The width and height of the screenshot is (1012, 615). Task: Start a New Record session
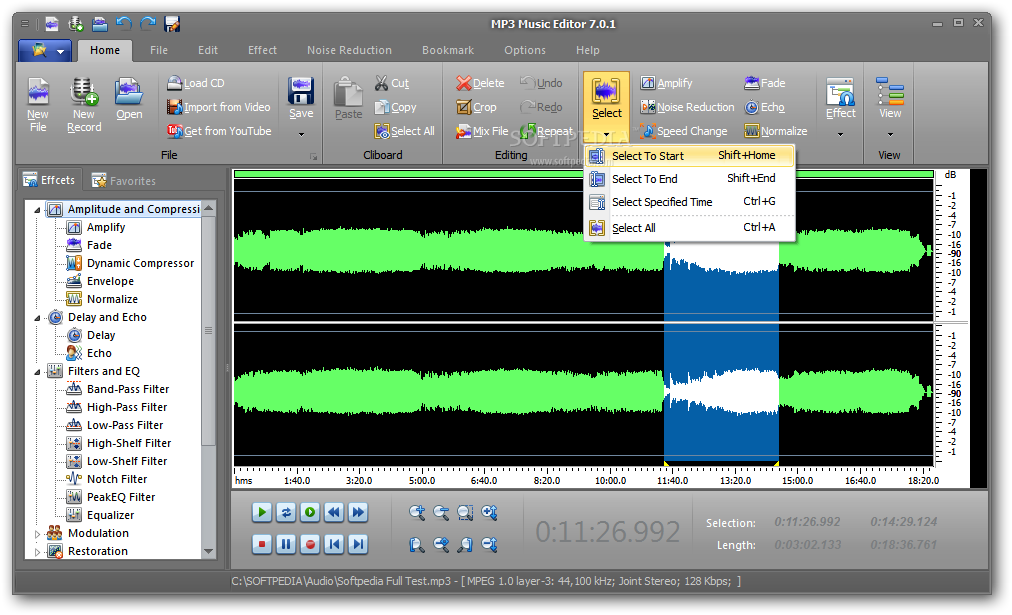click(x=84, y=105)
